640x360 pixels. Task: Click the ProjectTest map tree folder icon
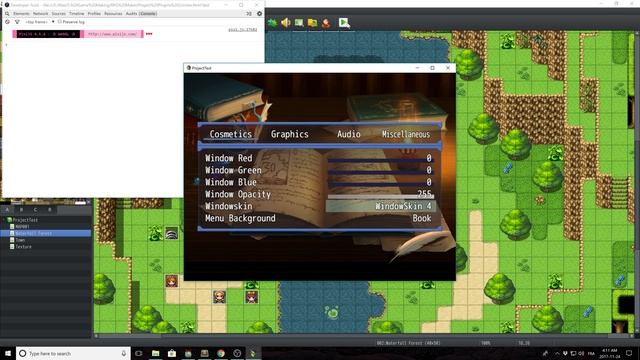pos(9,220)
